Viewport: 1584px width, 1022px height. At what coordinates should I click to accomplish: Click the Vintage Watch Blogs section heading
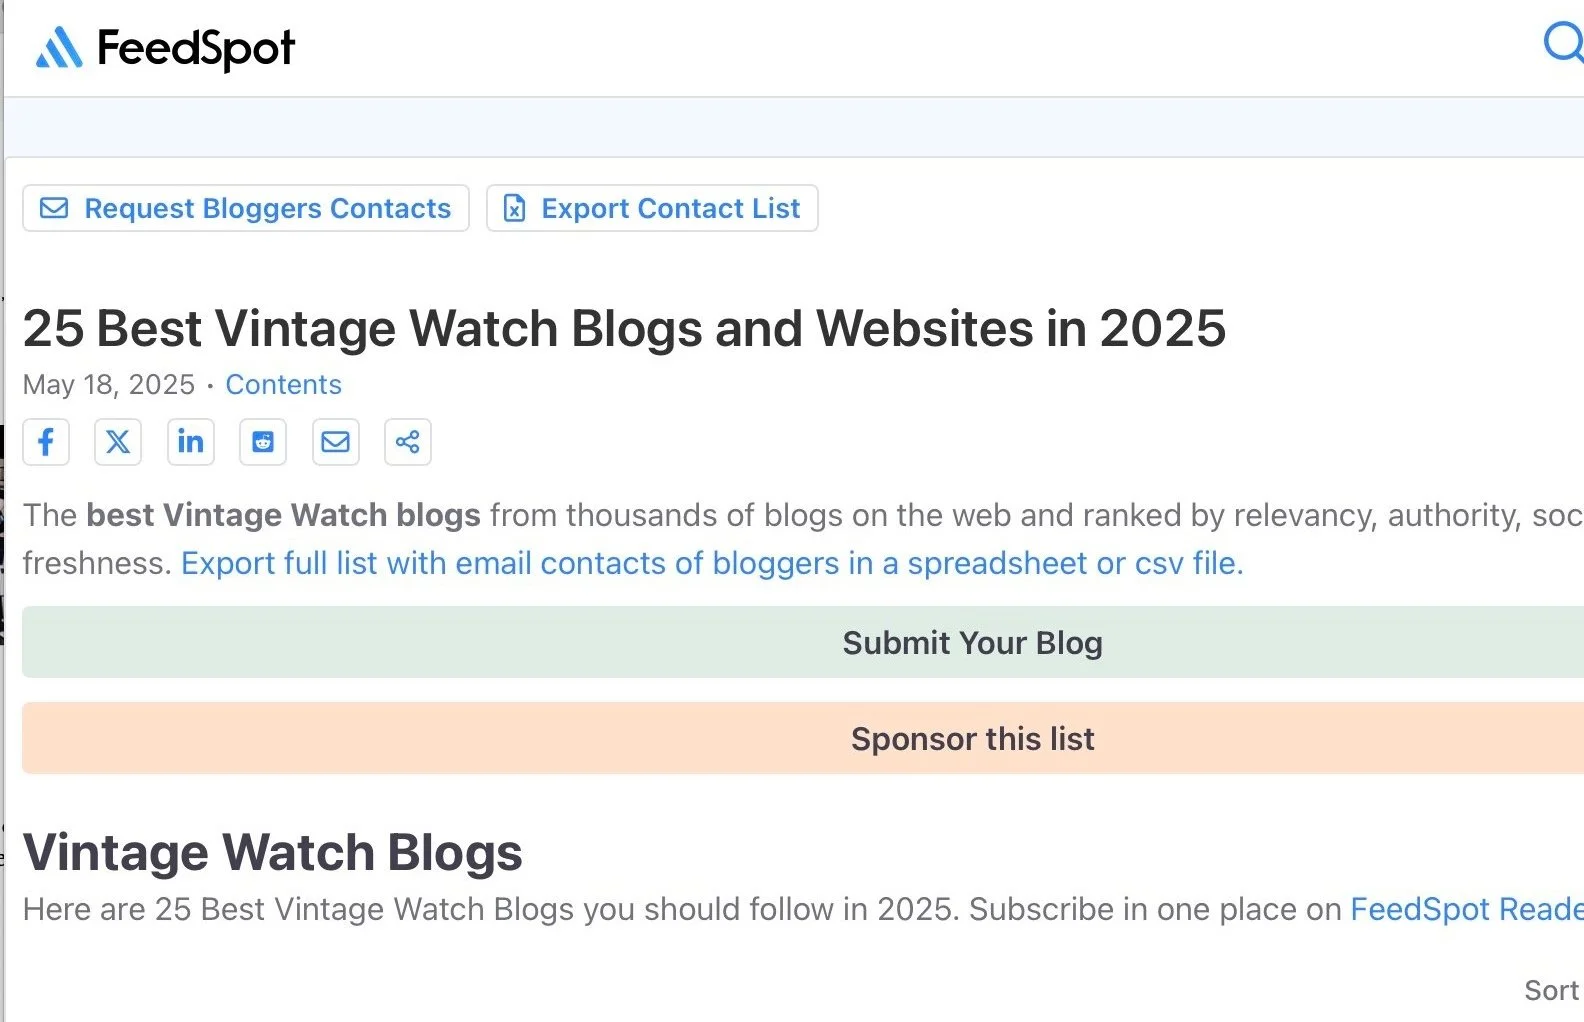pyautogui.click(x=272, y=852)
